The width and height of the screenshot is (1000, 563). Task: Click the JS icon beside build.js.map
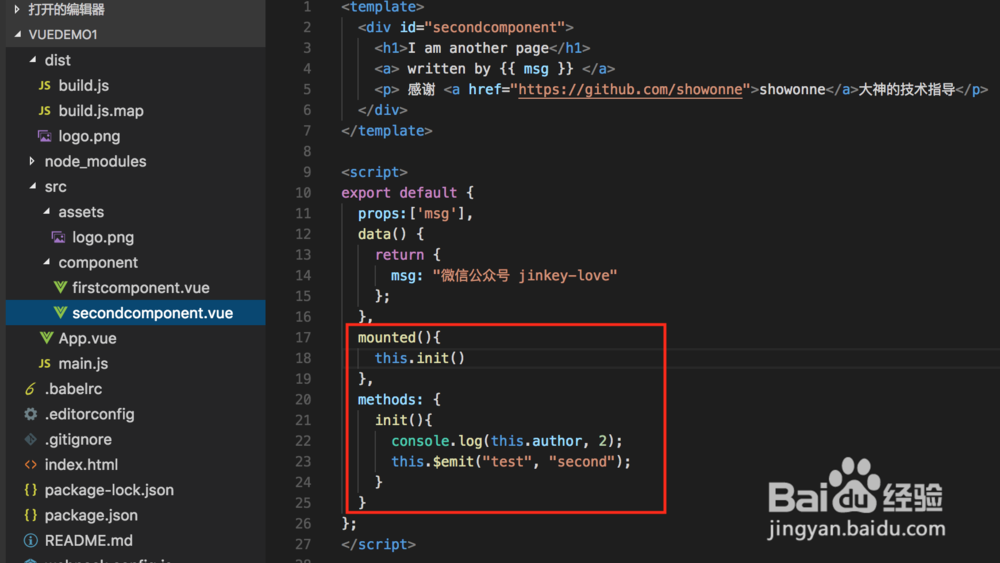click(x=45, y=111)
